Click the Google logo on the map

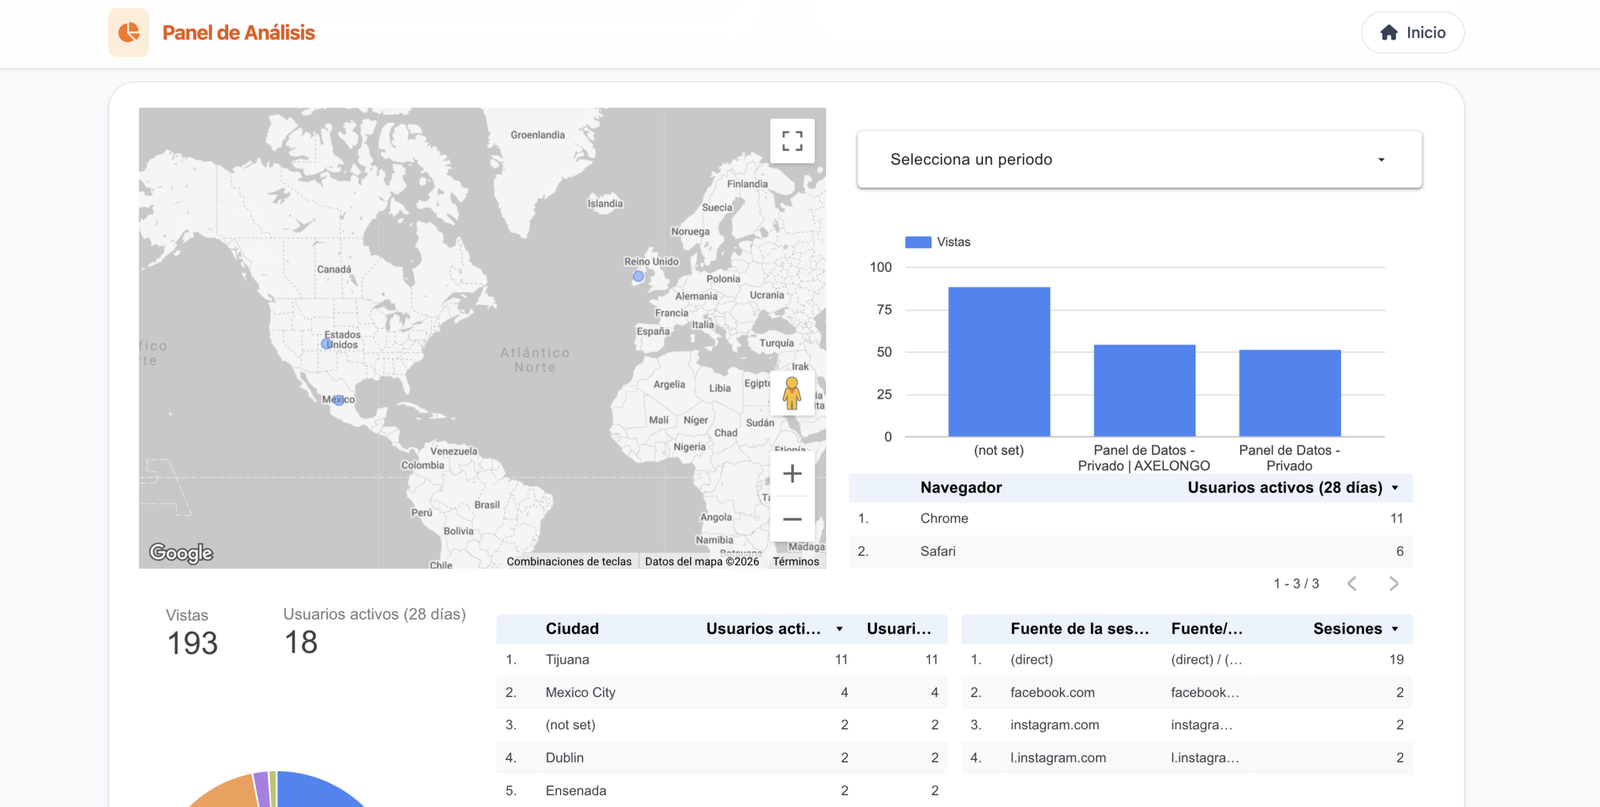point(181,553)
